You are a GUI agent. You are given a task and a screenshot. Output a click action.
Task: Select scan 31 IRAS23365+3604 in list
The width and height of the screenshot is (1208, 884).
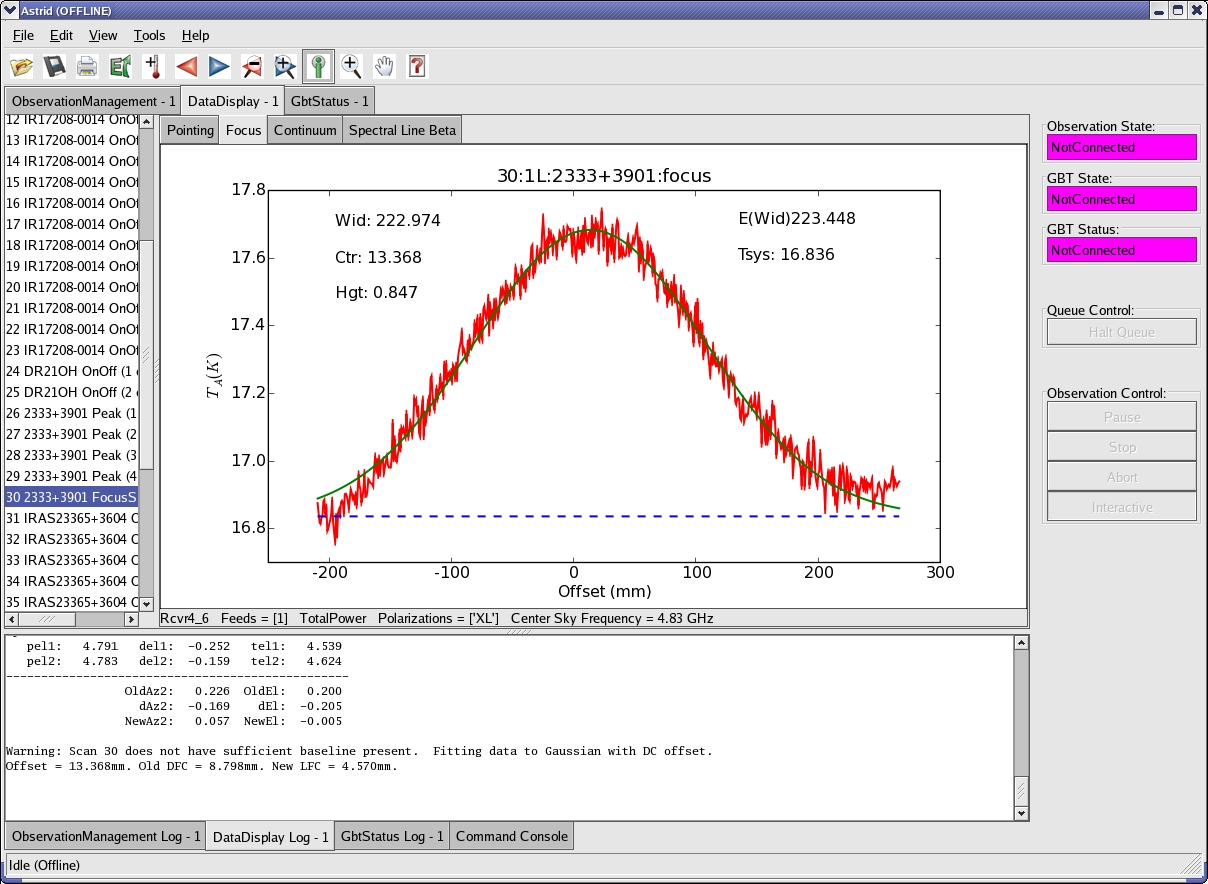[x=71, y=518]
